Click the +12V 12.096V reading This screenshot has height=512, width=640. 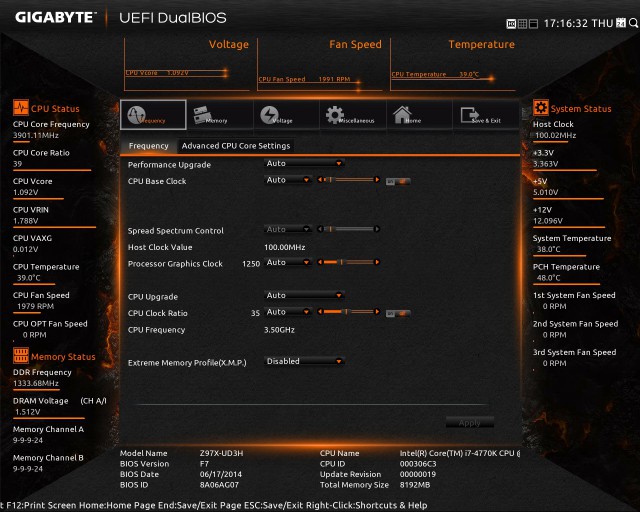click(548, 221)
